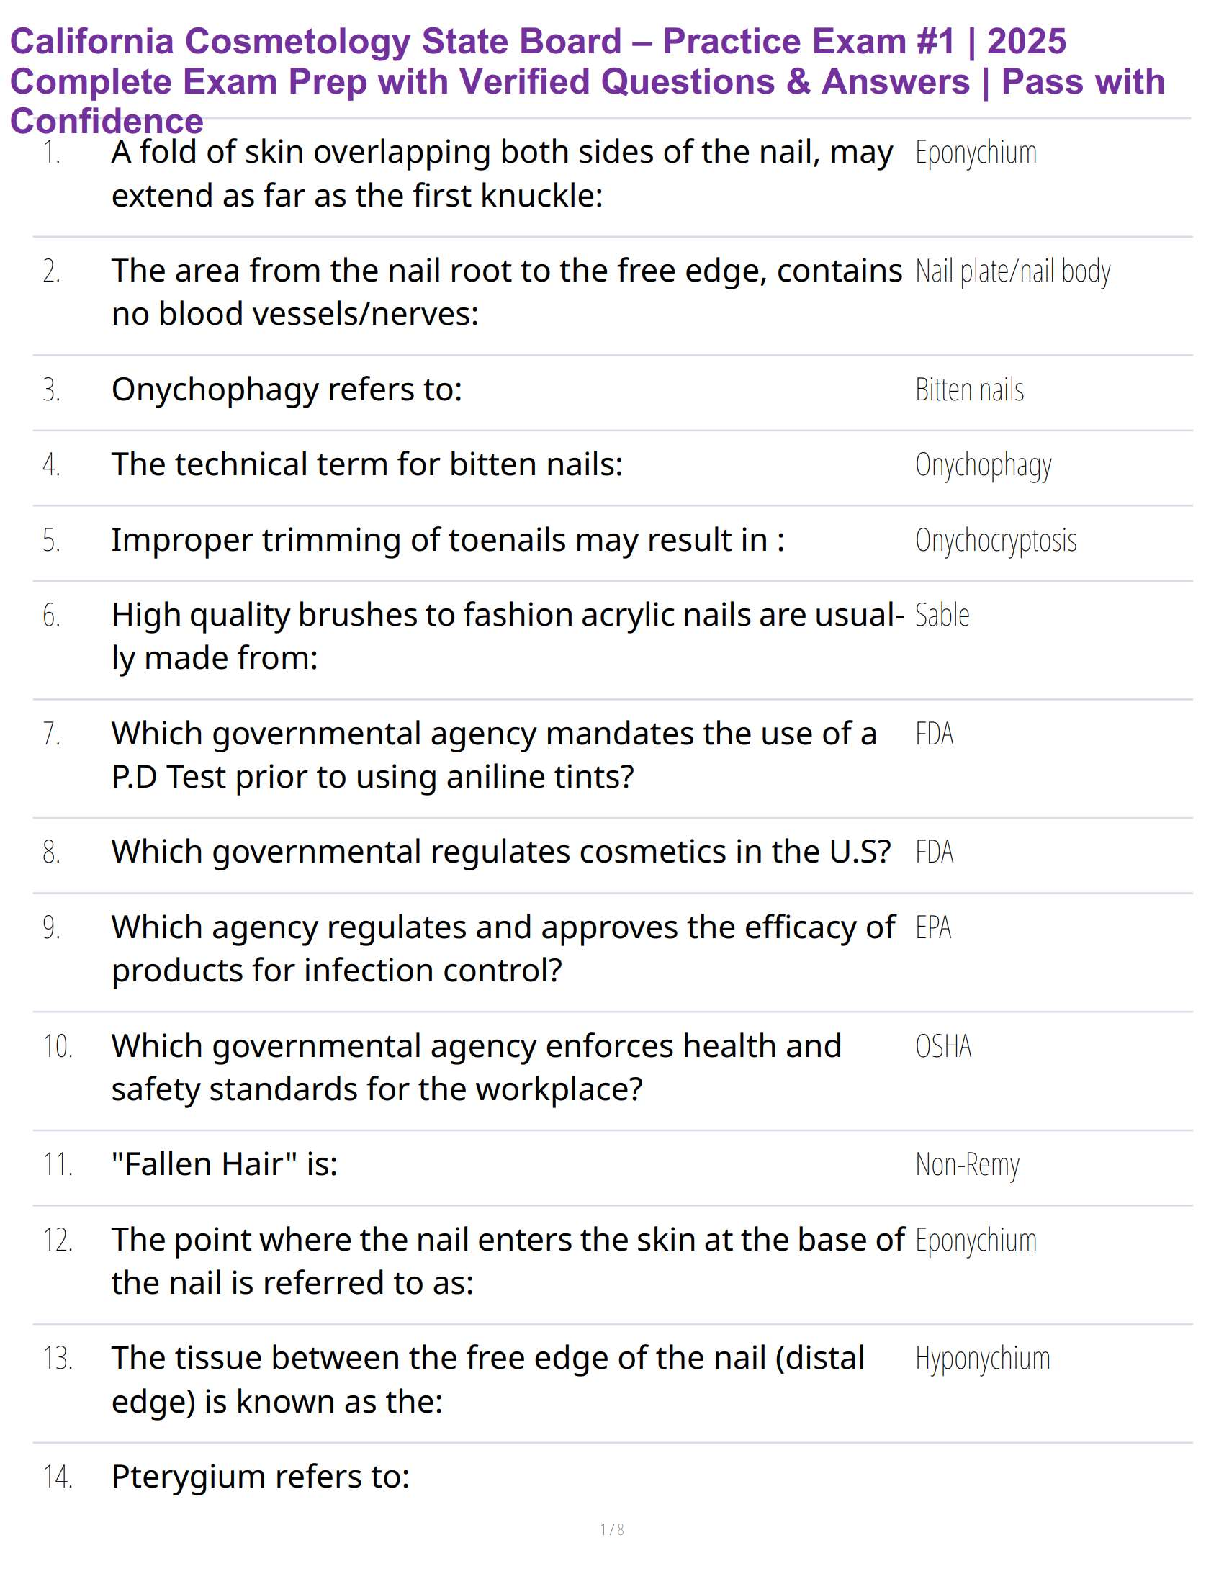
Task: Click the question on improper toenail trimming
Action: click(x=448, y=541)
